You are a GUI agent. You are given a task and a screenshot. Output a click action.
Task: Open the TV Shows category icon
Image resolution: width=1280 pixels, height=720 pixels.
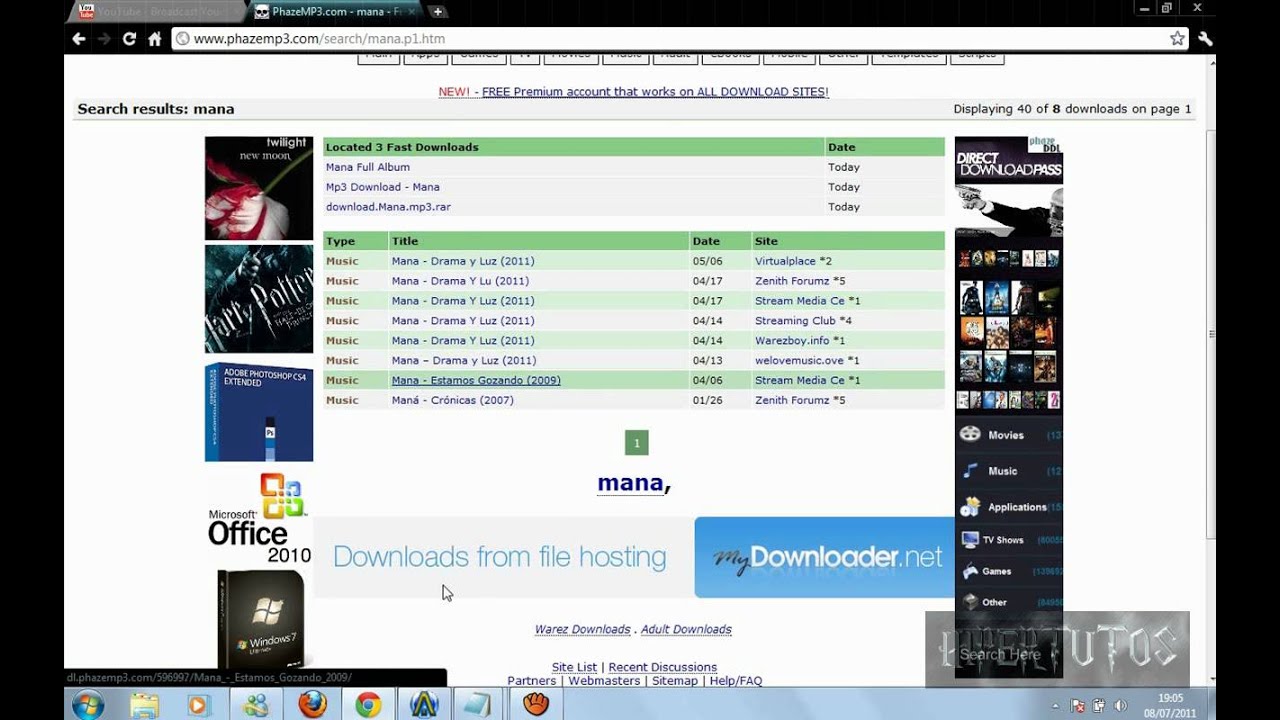[x=970, y=540]
